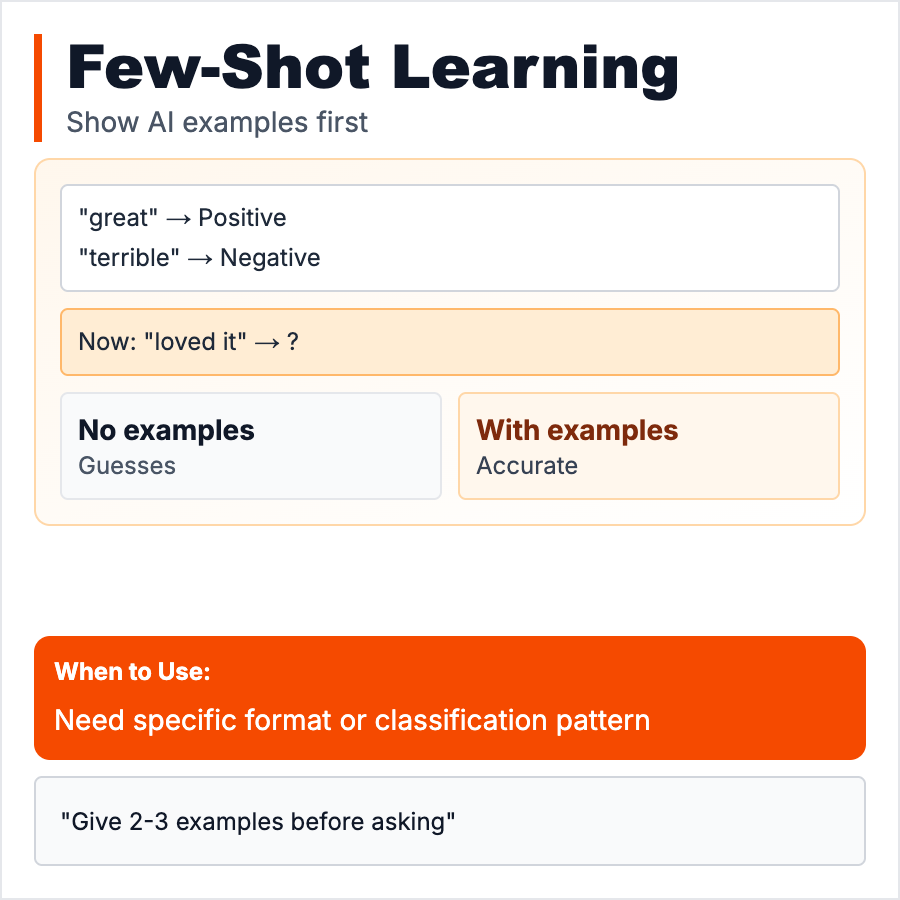
Task: Click the quoted phrase "loved it"
Action: pyautogui.click(x=196, y=342)
